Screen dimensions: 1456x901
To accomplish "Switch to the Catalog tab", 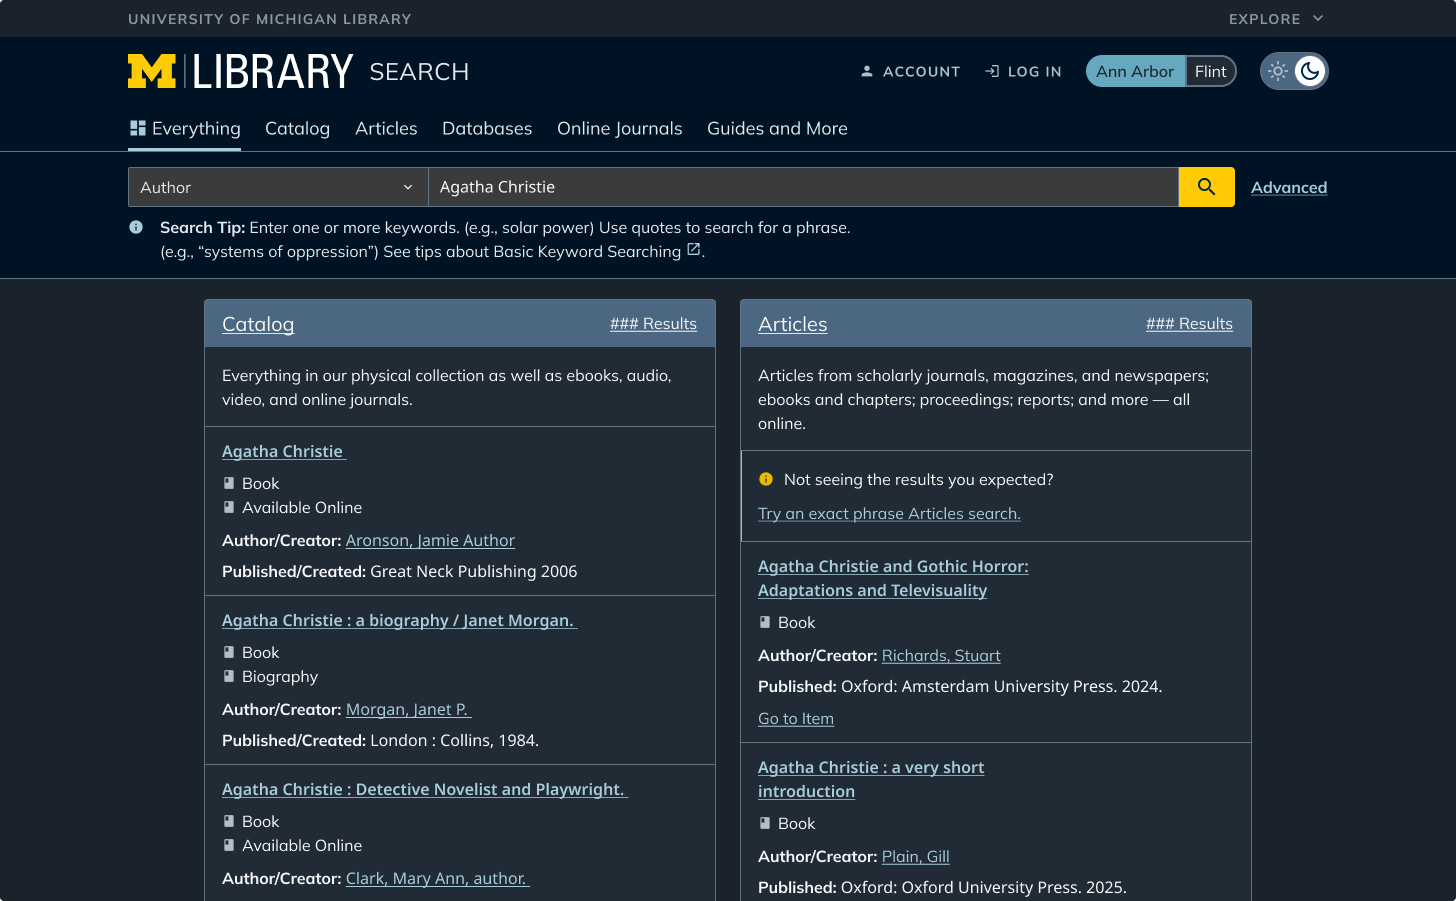I will click(297, 128).
